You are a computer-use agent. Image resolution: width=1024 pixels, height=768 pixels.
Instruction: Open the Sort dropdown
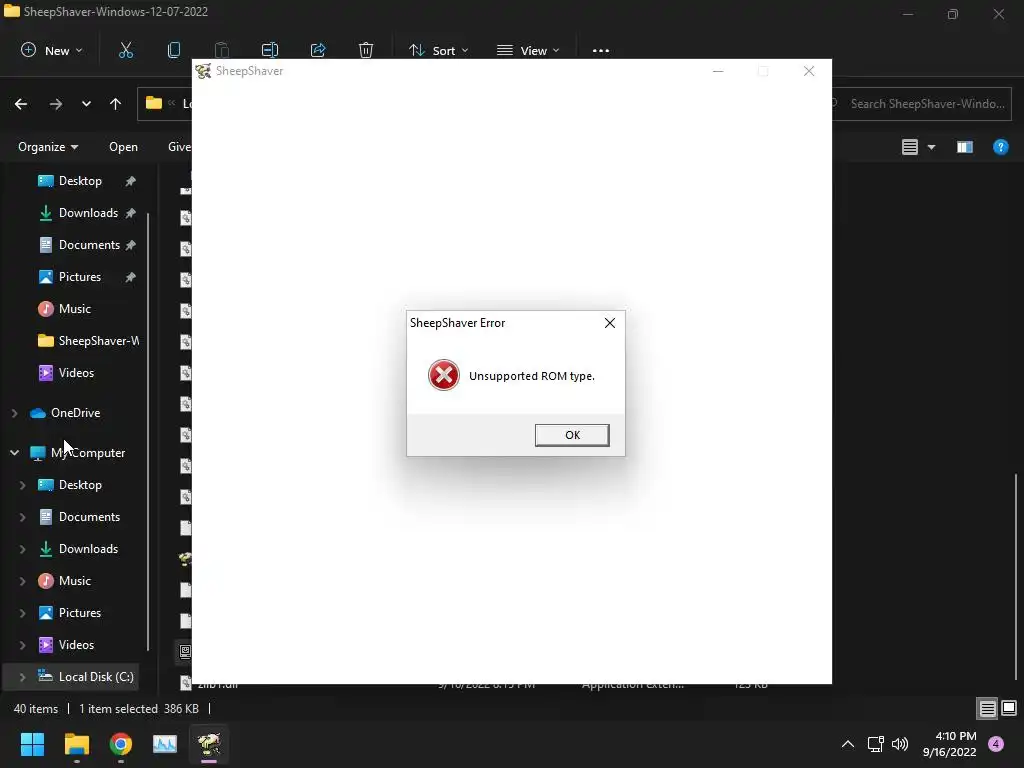pyautogui.click(x=438, y=50)
